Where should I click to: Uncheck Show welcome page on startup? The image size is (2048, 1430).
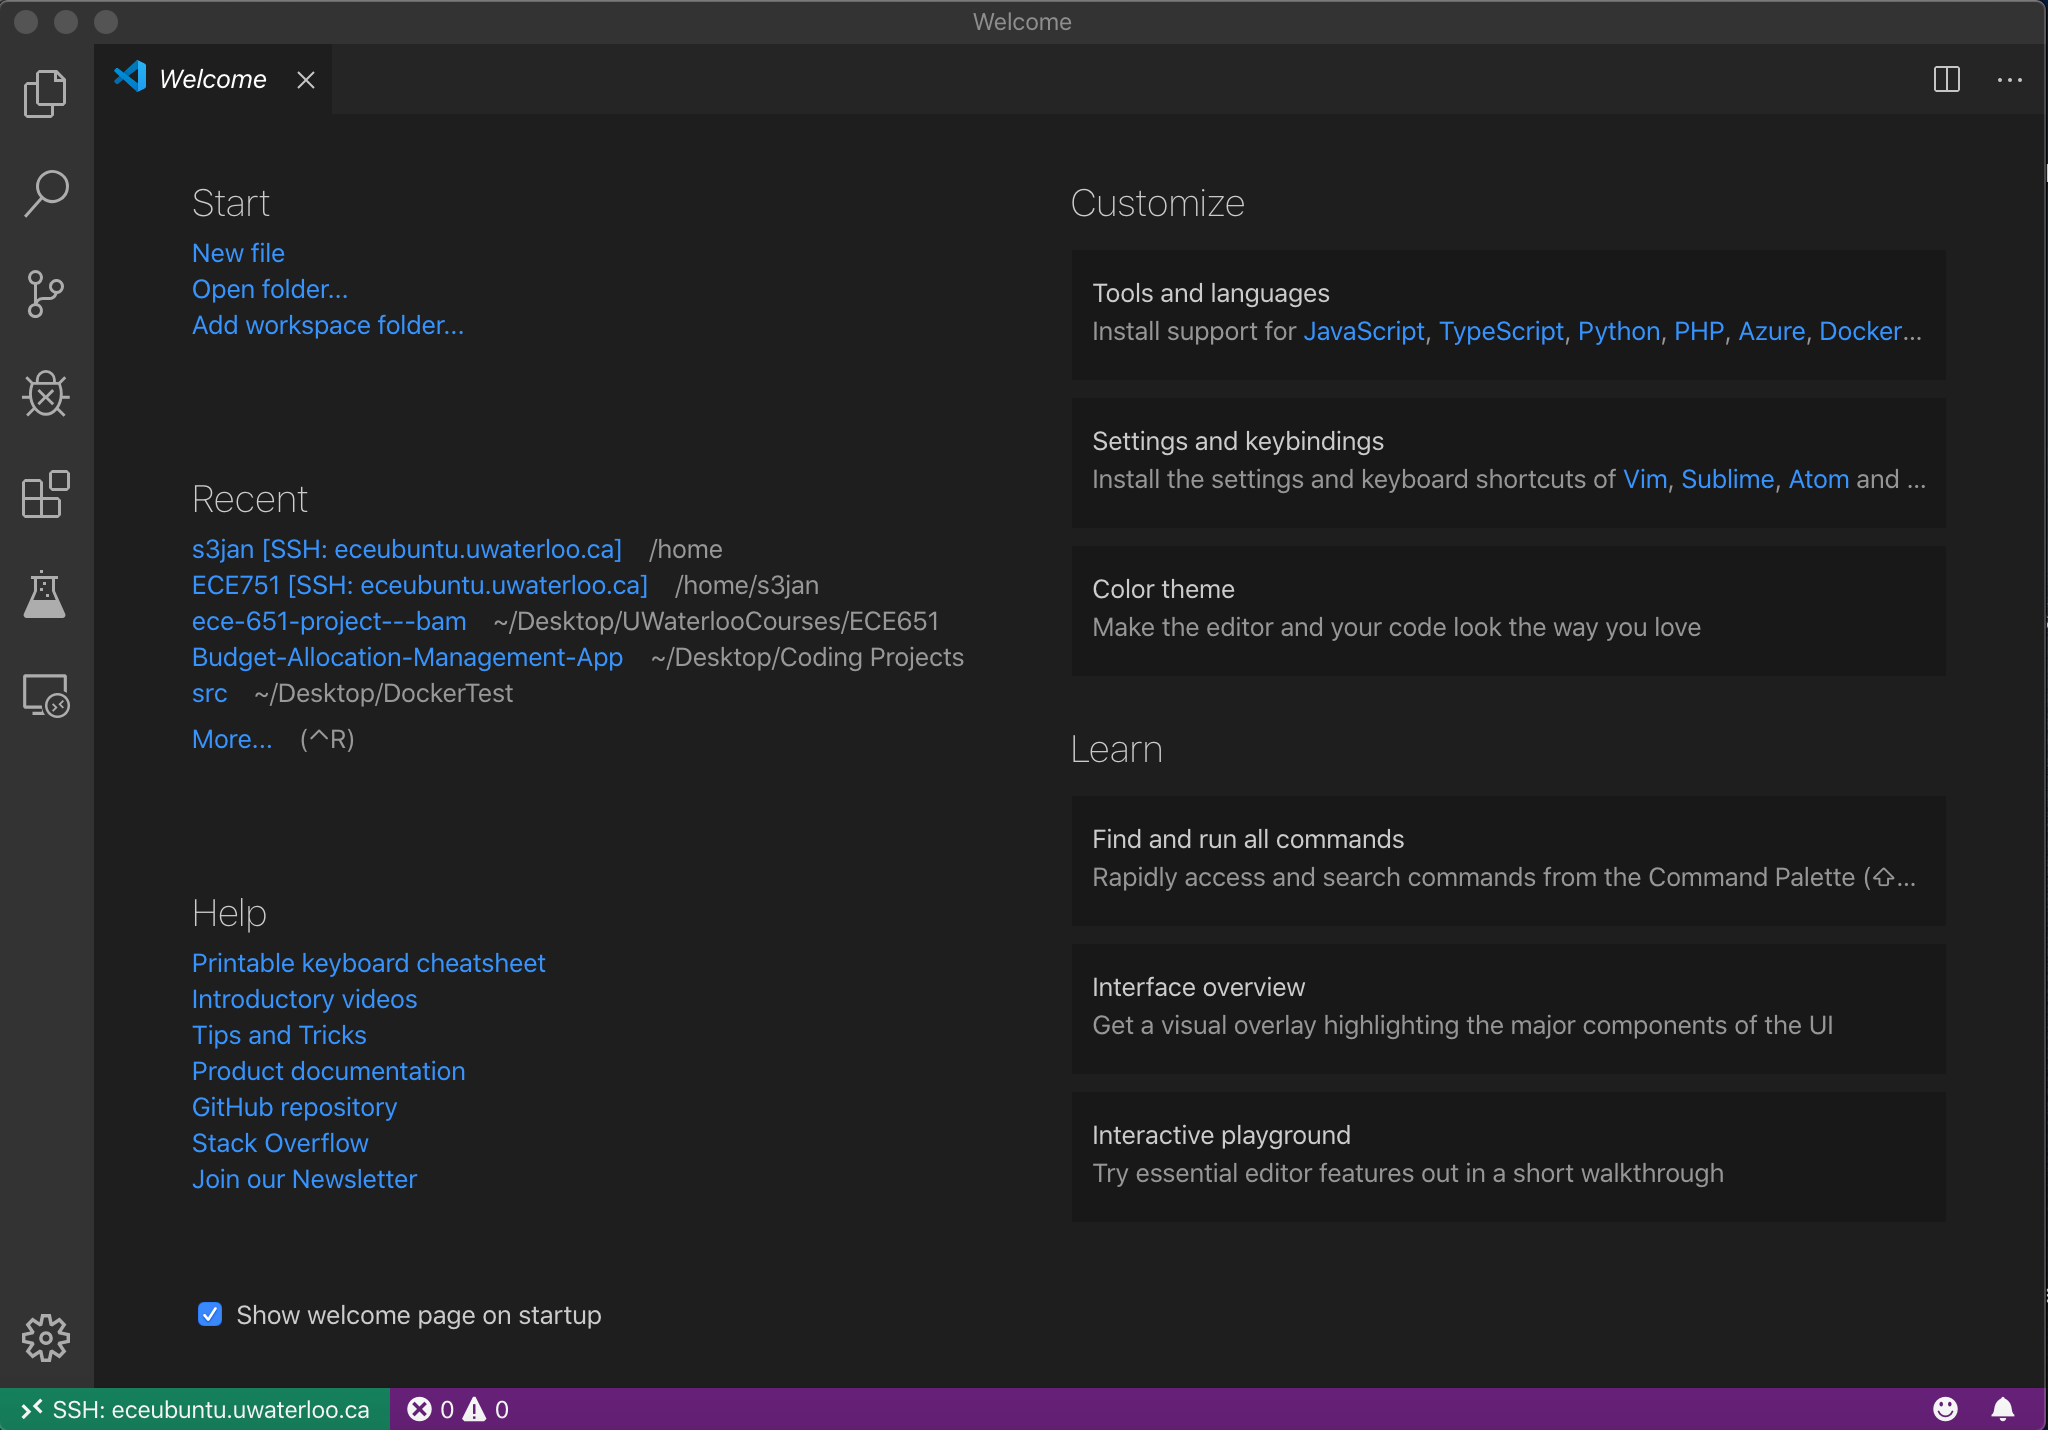point(210,1314)
